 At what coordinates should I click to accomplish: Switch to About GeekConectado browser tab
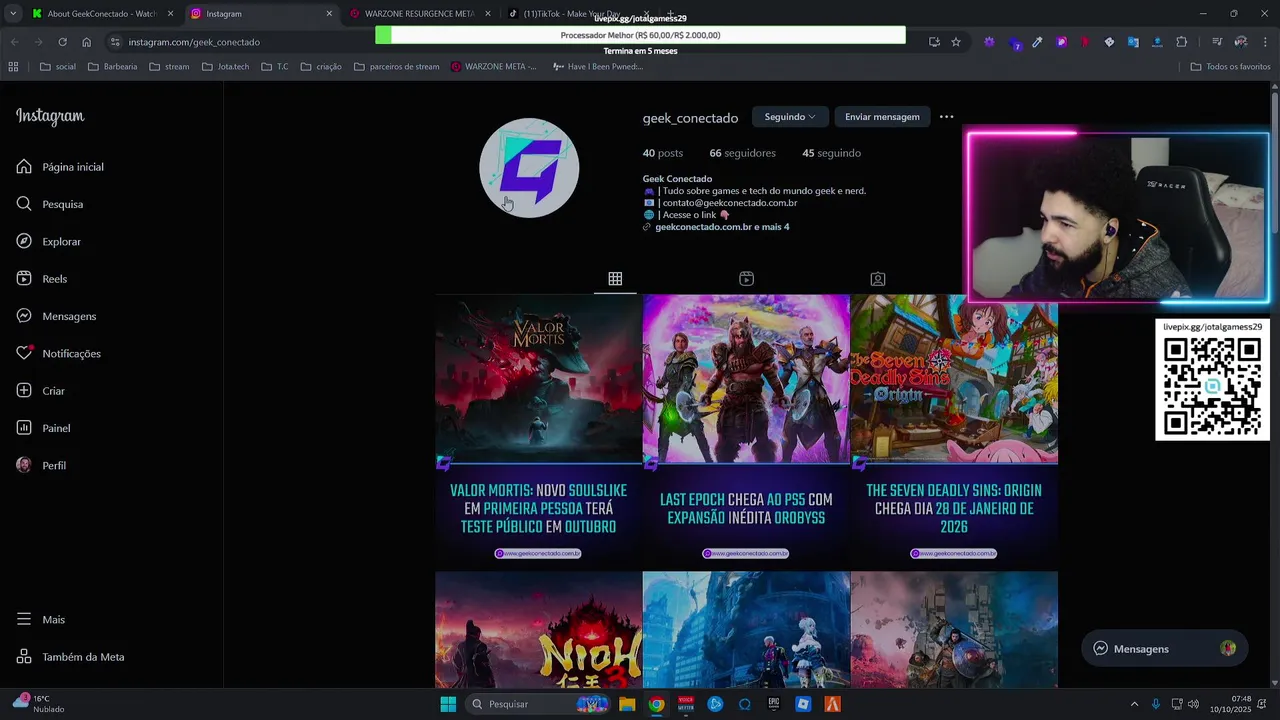103,14
